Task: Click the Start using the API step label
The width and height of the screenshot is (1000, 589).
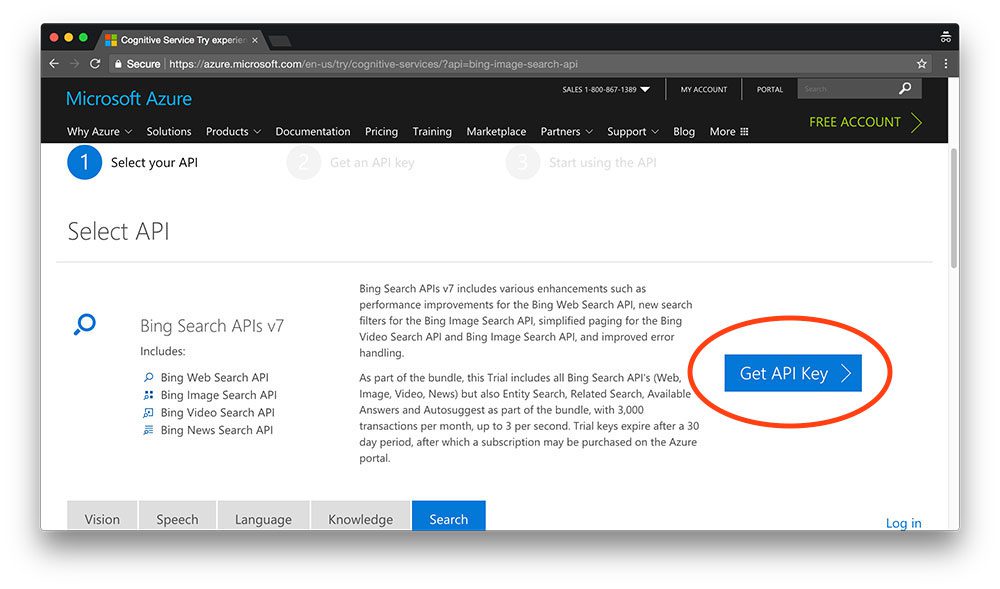Action: [x=602, y=163]
